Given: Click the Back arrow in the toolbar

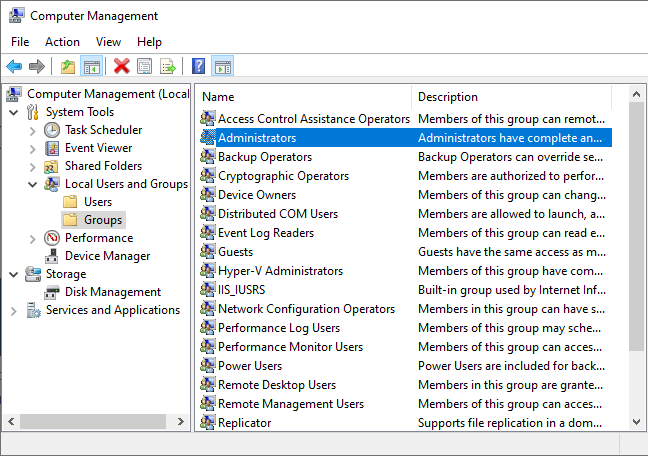Looking at the screenshot, I should pos(14,67).
